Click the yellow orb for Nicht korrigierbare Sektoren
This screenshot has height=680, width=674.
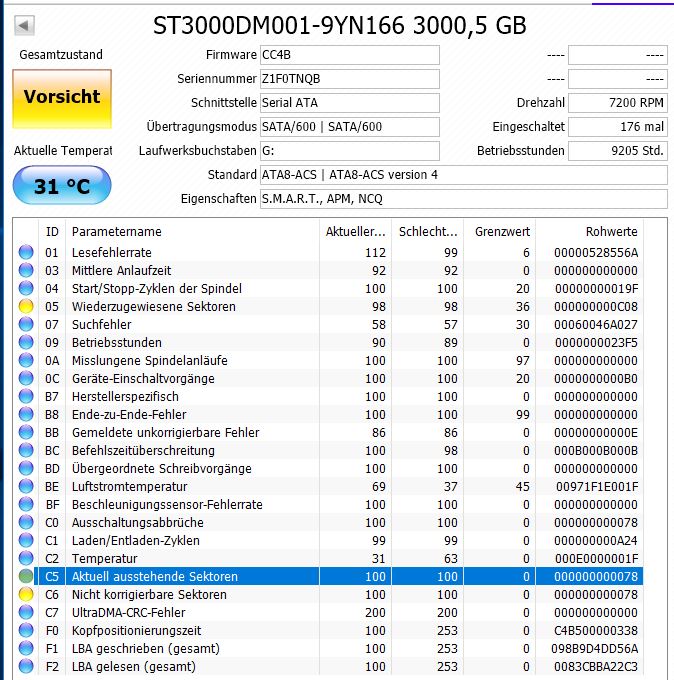(x=26, y=594)
